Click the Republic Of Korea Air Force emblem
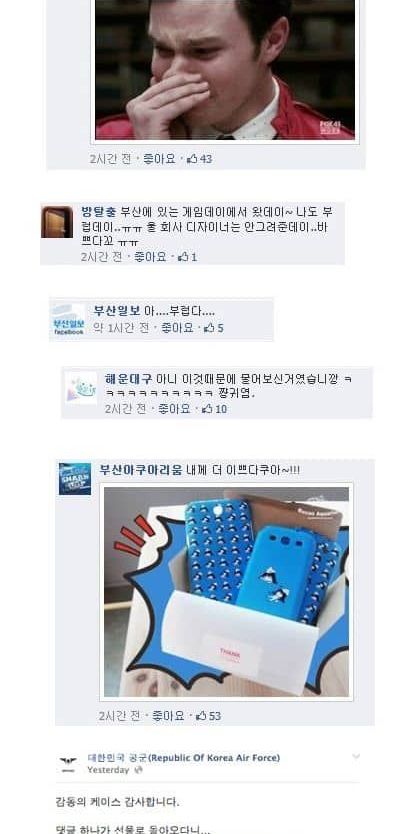 pyautogui.click(x=68, y=762)
